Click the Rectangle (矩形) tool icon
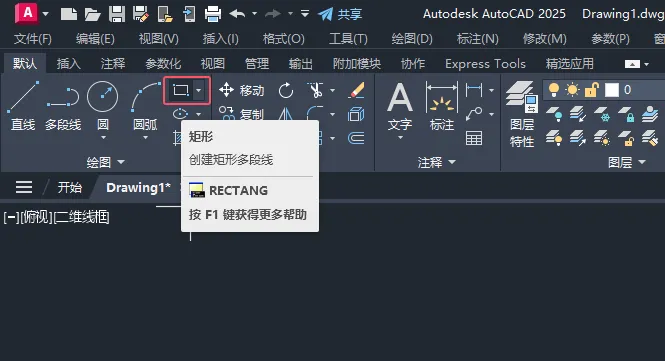 coord(181,90)
